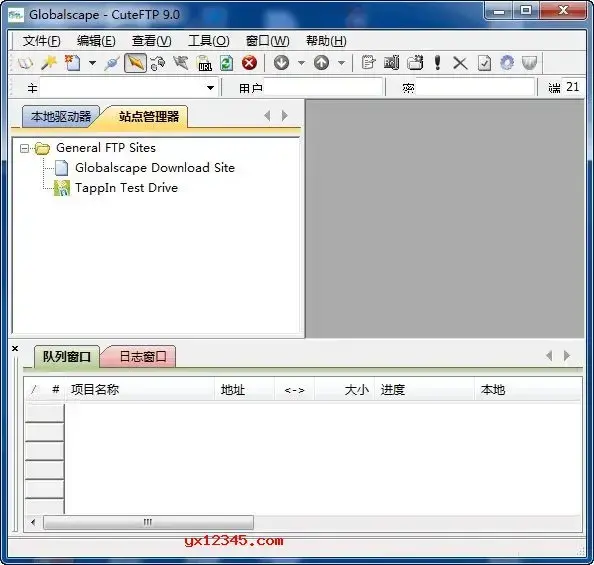The height and width of the screenshot is (565, 594).
Task: Click the green Refresh icon
Action: 227,63
